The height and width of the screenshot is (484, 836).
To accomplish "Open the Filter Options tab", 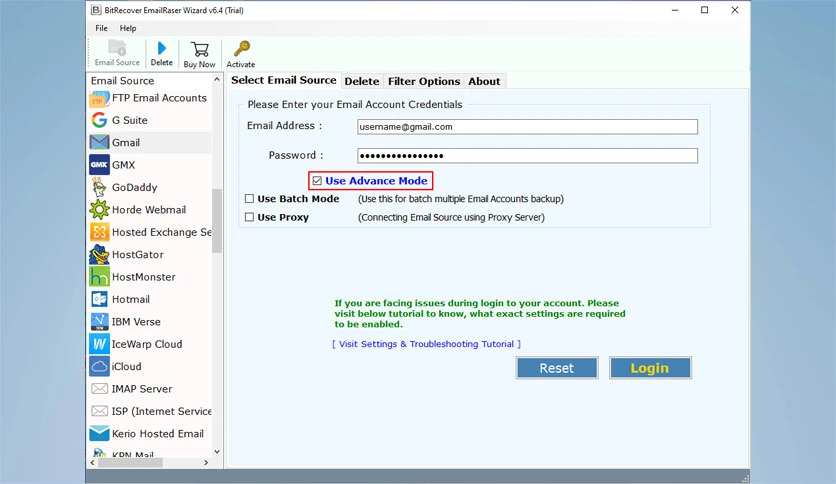I will (424, 82).
